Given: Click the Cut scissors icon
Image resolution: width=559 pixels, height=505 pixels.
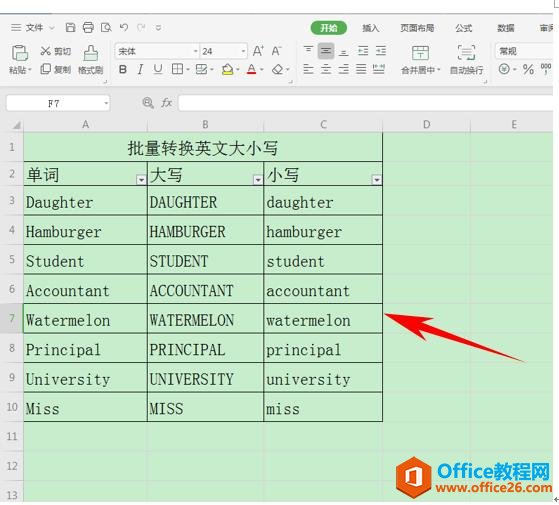Looking at the screenshot, I should pyautogui.click(x=45, y=51).
